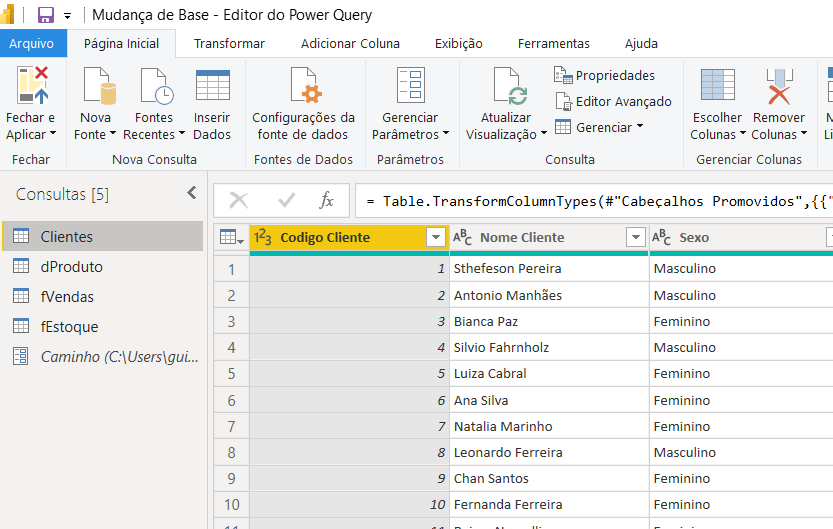
Task: Select the Codigo Cliente column header
Action: pos(325,237)
